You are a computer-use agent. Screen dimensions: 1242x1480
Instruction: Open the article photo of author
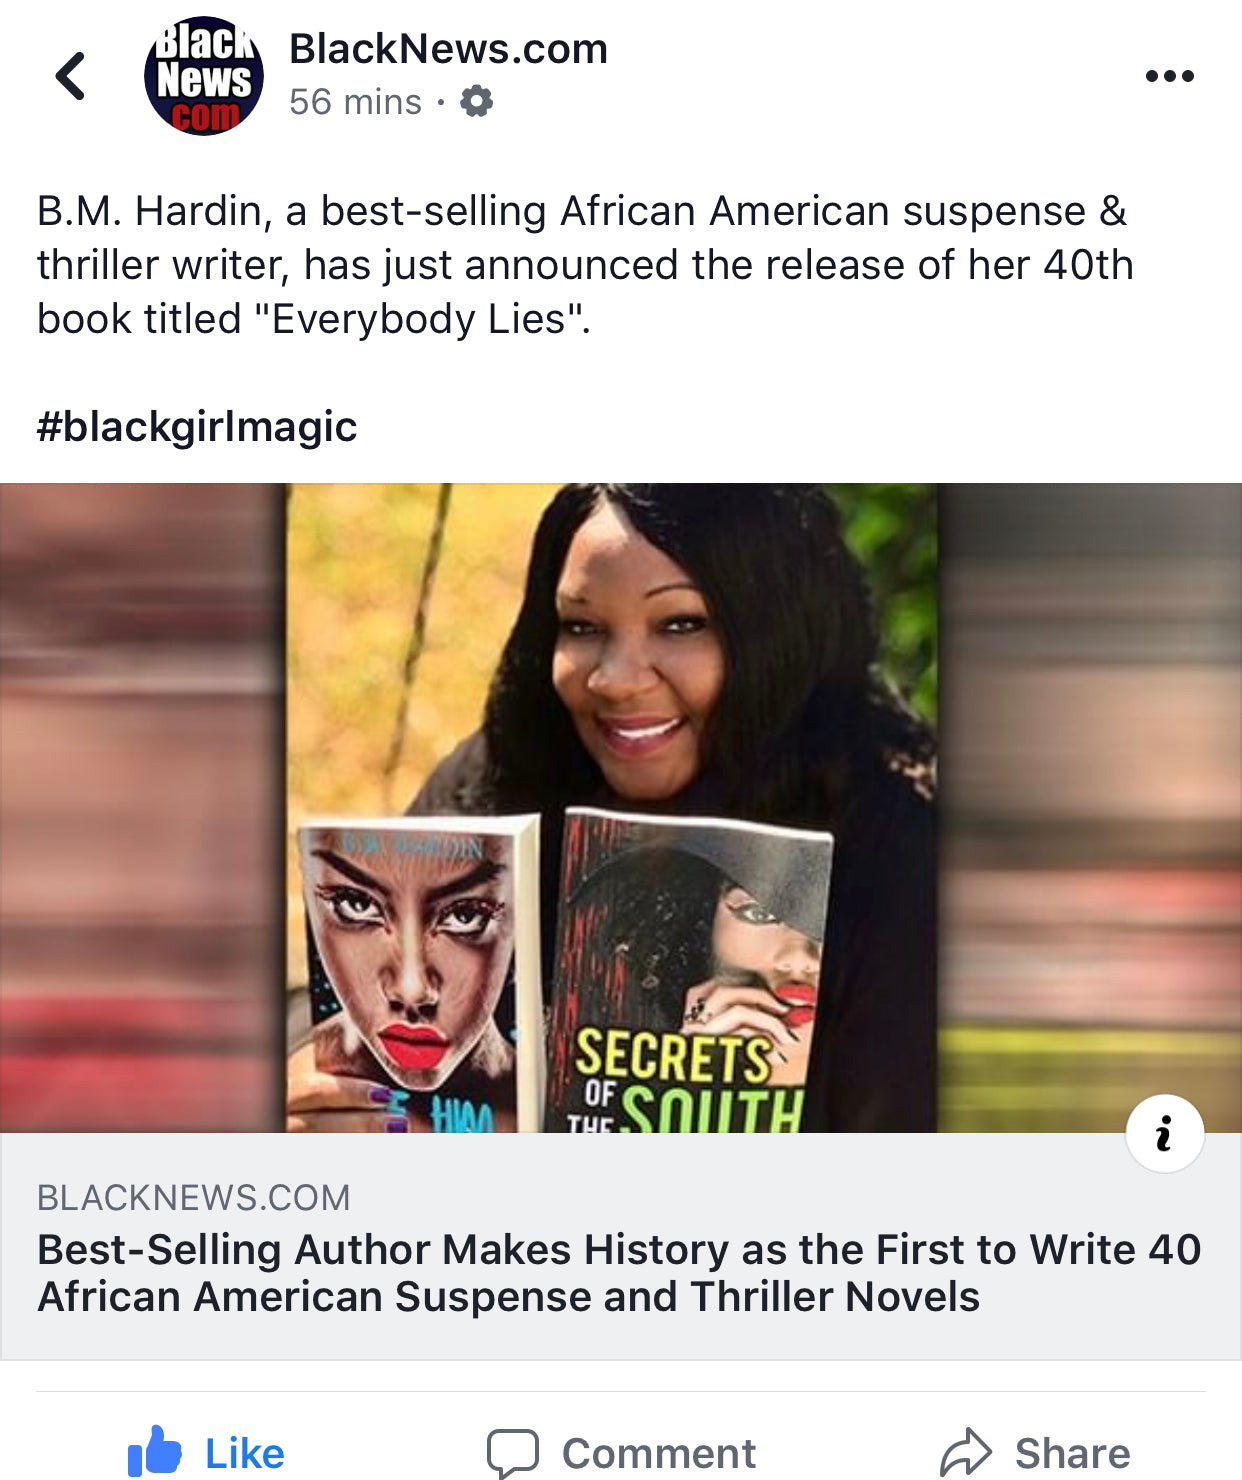click(621, 808)
